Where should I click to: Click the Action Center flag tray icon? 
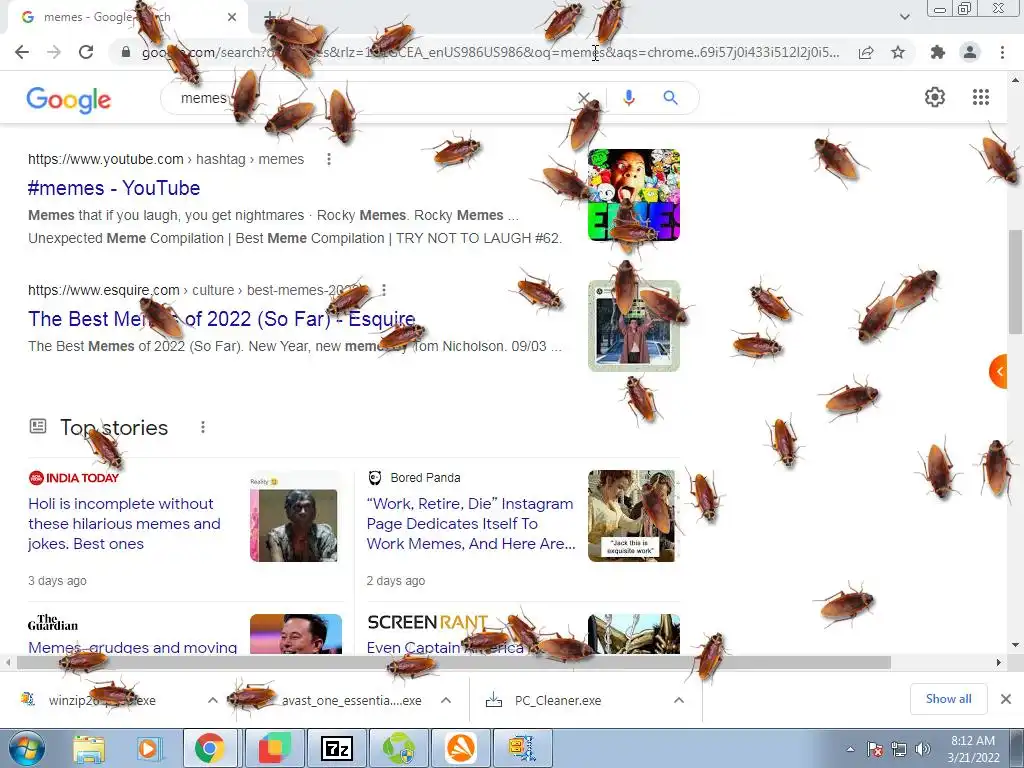874,749
